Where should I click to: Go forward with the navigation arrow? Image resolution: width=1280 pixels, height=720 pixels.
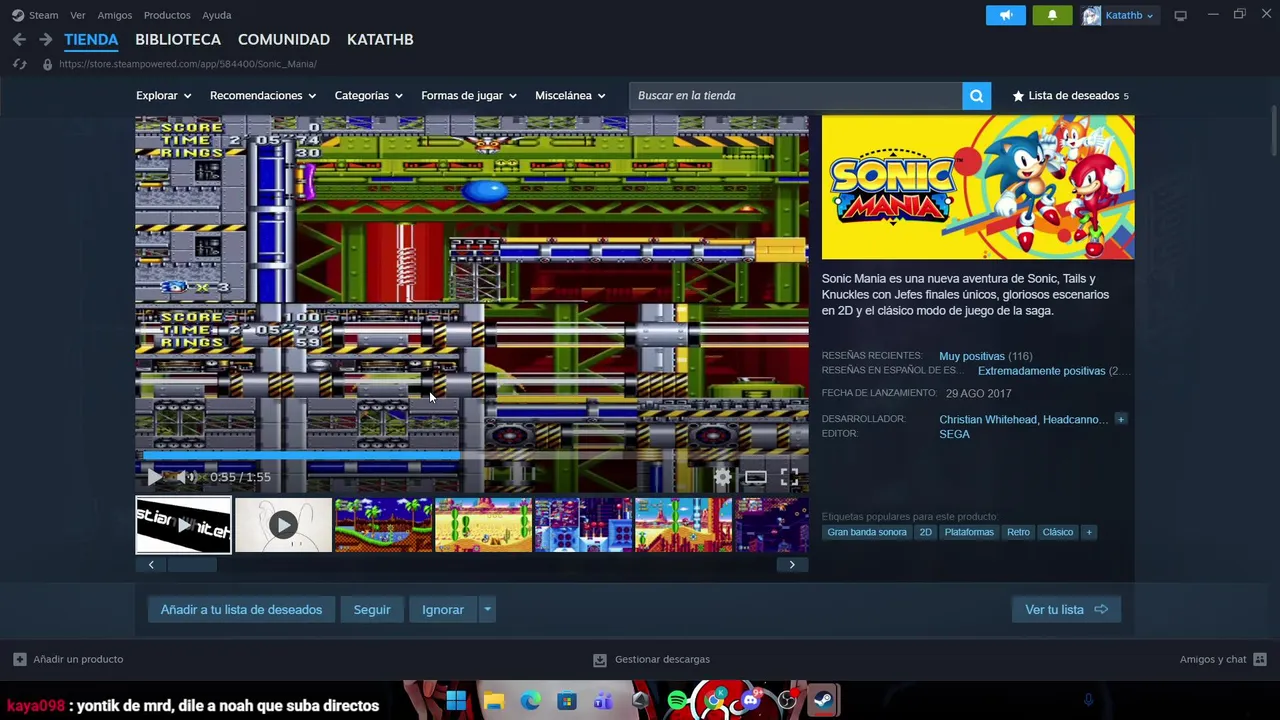pos(45,39)
